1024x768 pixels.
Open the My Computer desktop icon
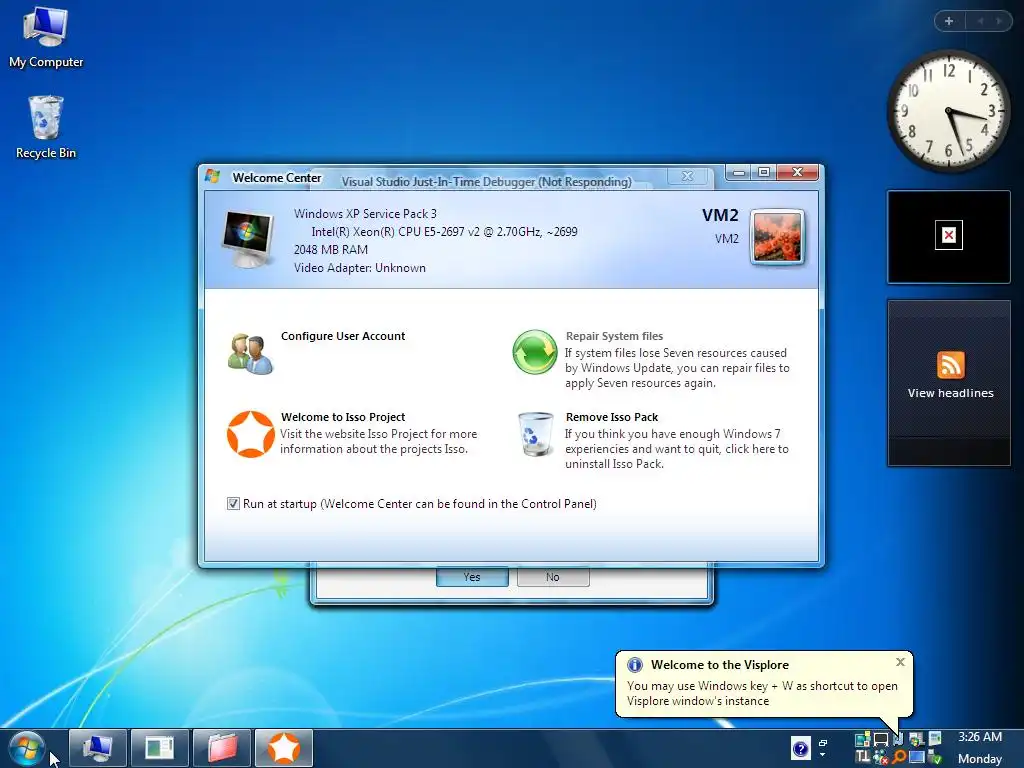pos(46,38)
